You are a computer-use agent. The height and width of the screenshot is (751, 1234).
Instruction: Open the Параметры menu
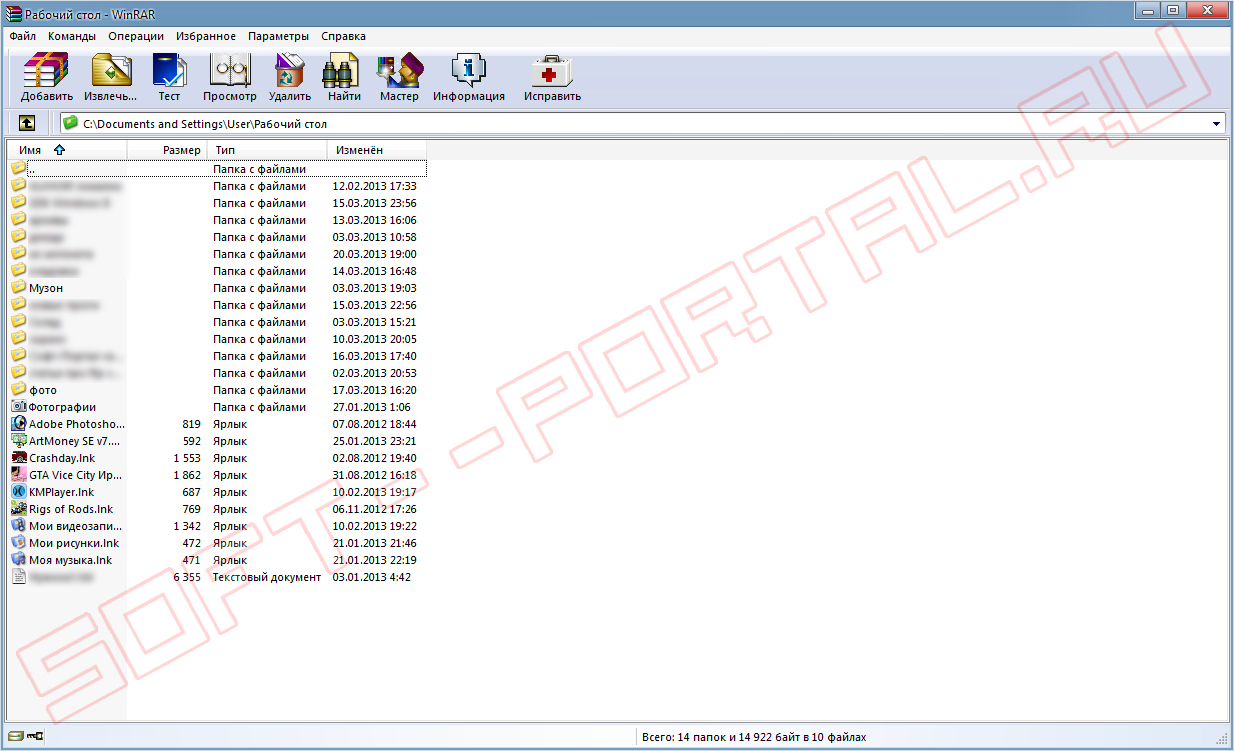(x=279, y=36)
